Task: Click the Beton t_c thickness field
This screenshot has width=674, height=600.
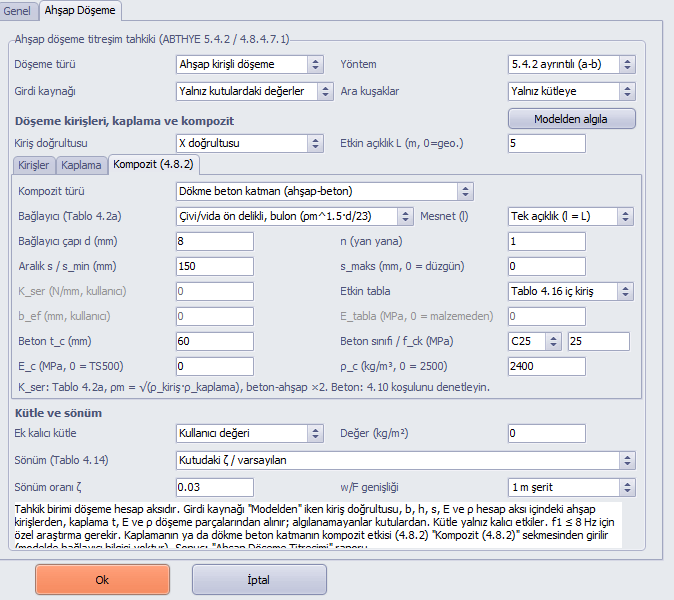Action: coord(214,341)
